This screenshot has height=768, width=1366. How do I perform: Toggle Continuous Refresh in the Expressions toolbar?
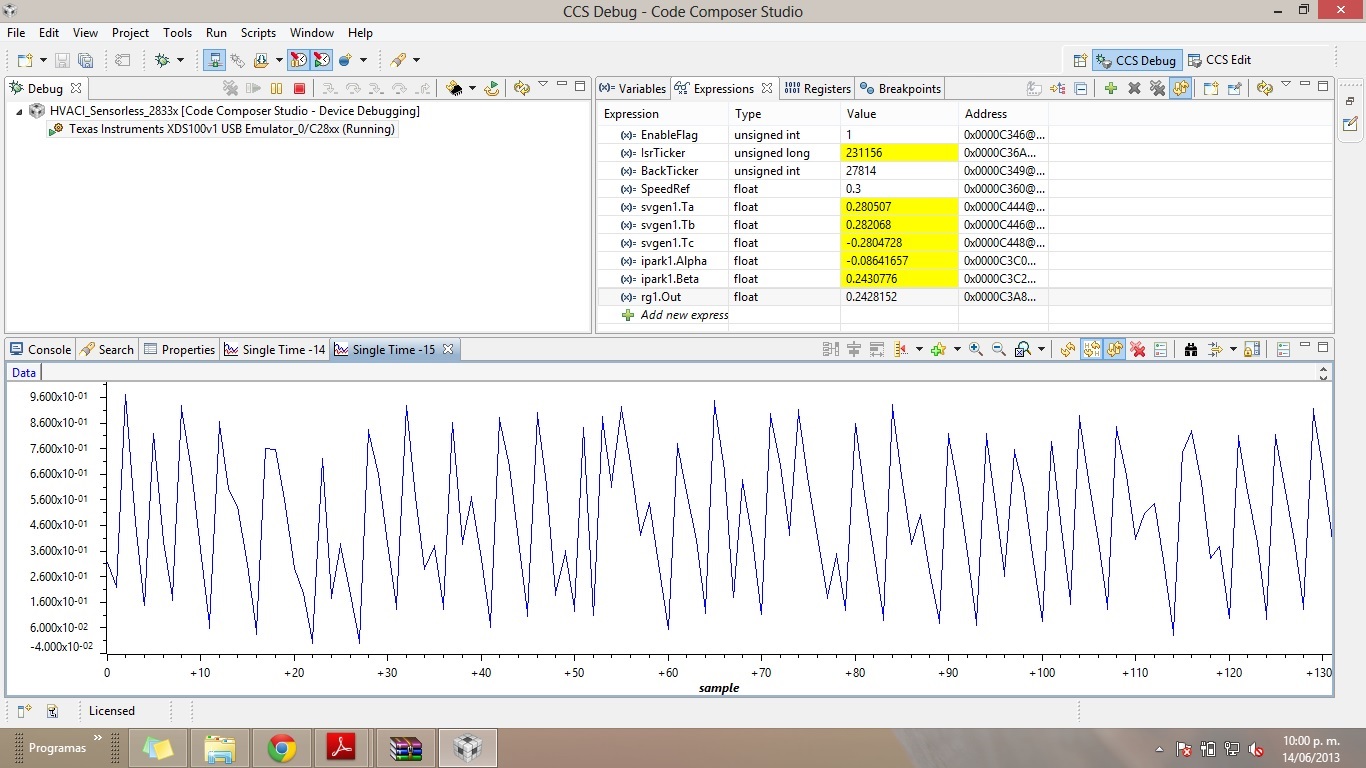[1181, 89]
